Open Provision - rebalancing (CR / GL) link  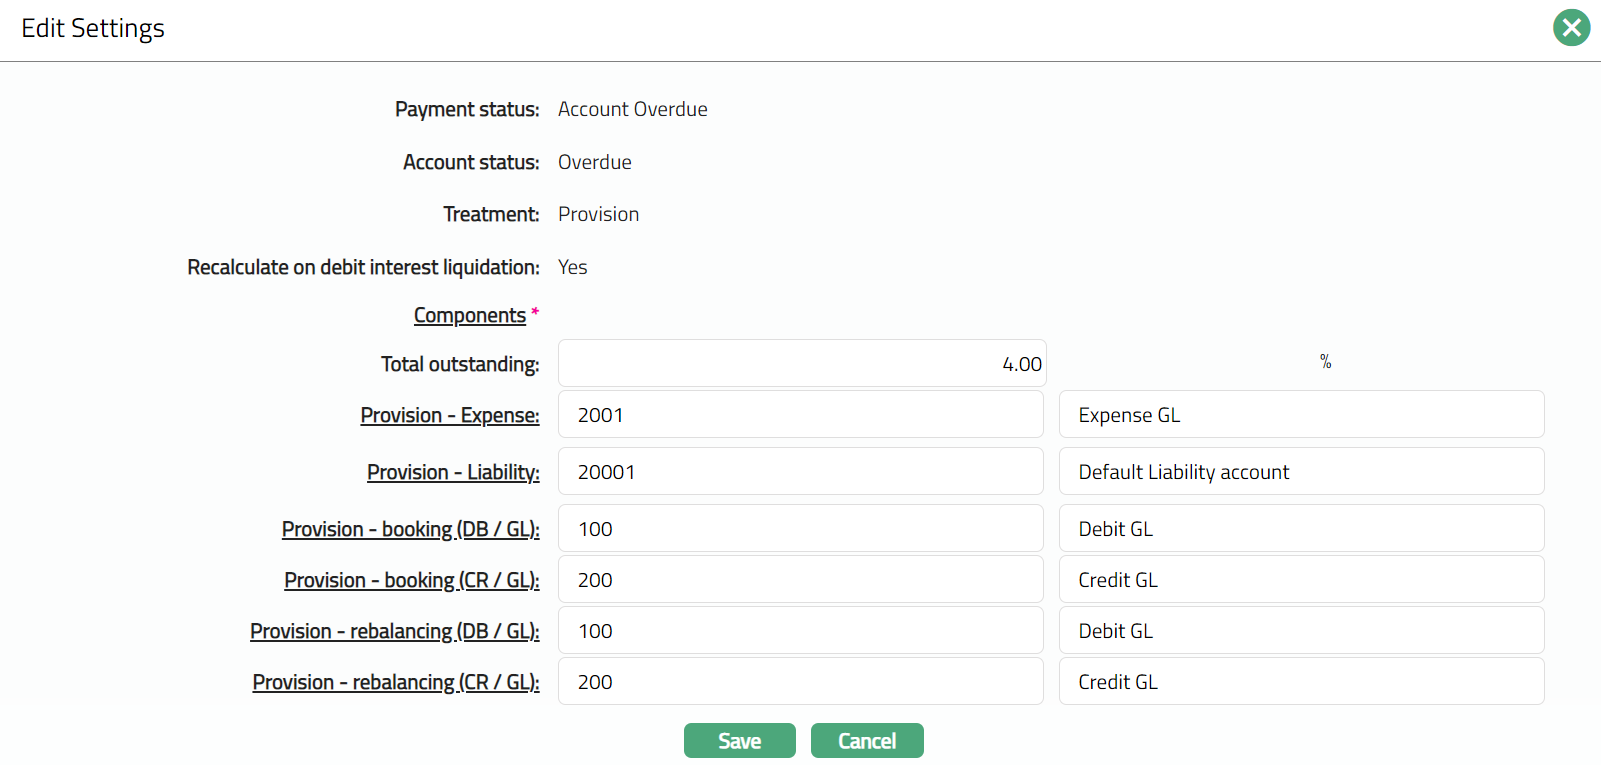[396, 682]
